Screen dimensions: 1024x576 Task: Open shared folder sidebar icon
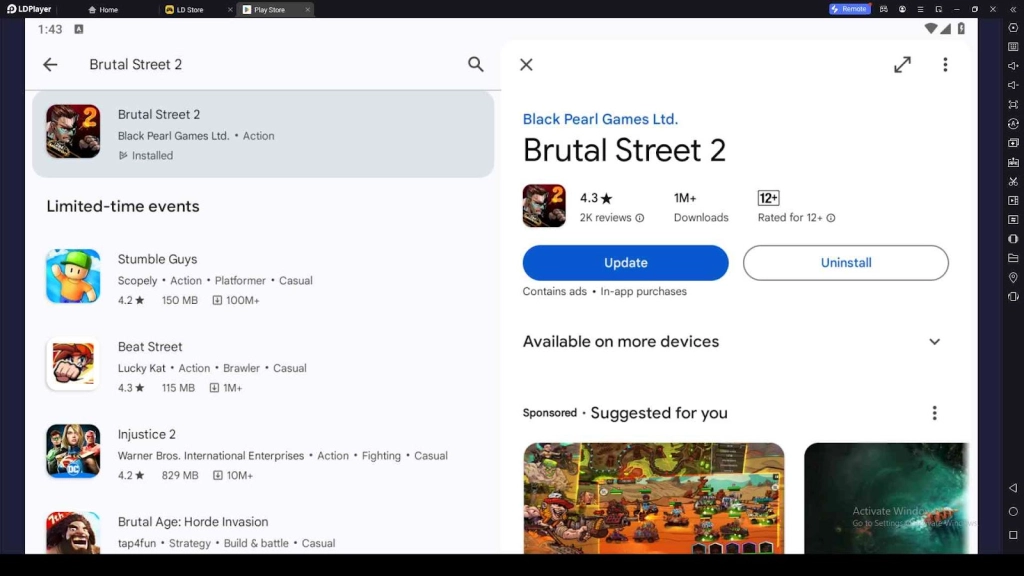coord(1013,258)
